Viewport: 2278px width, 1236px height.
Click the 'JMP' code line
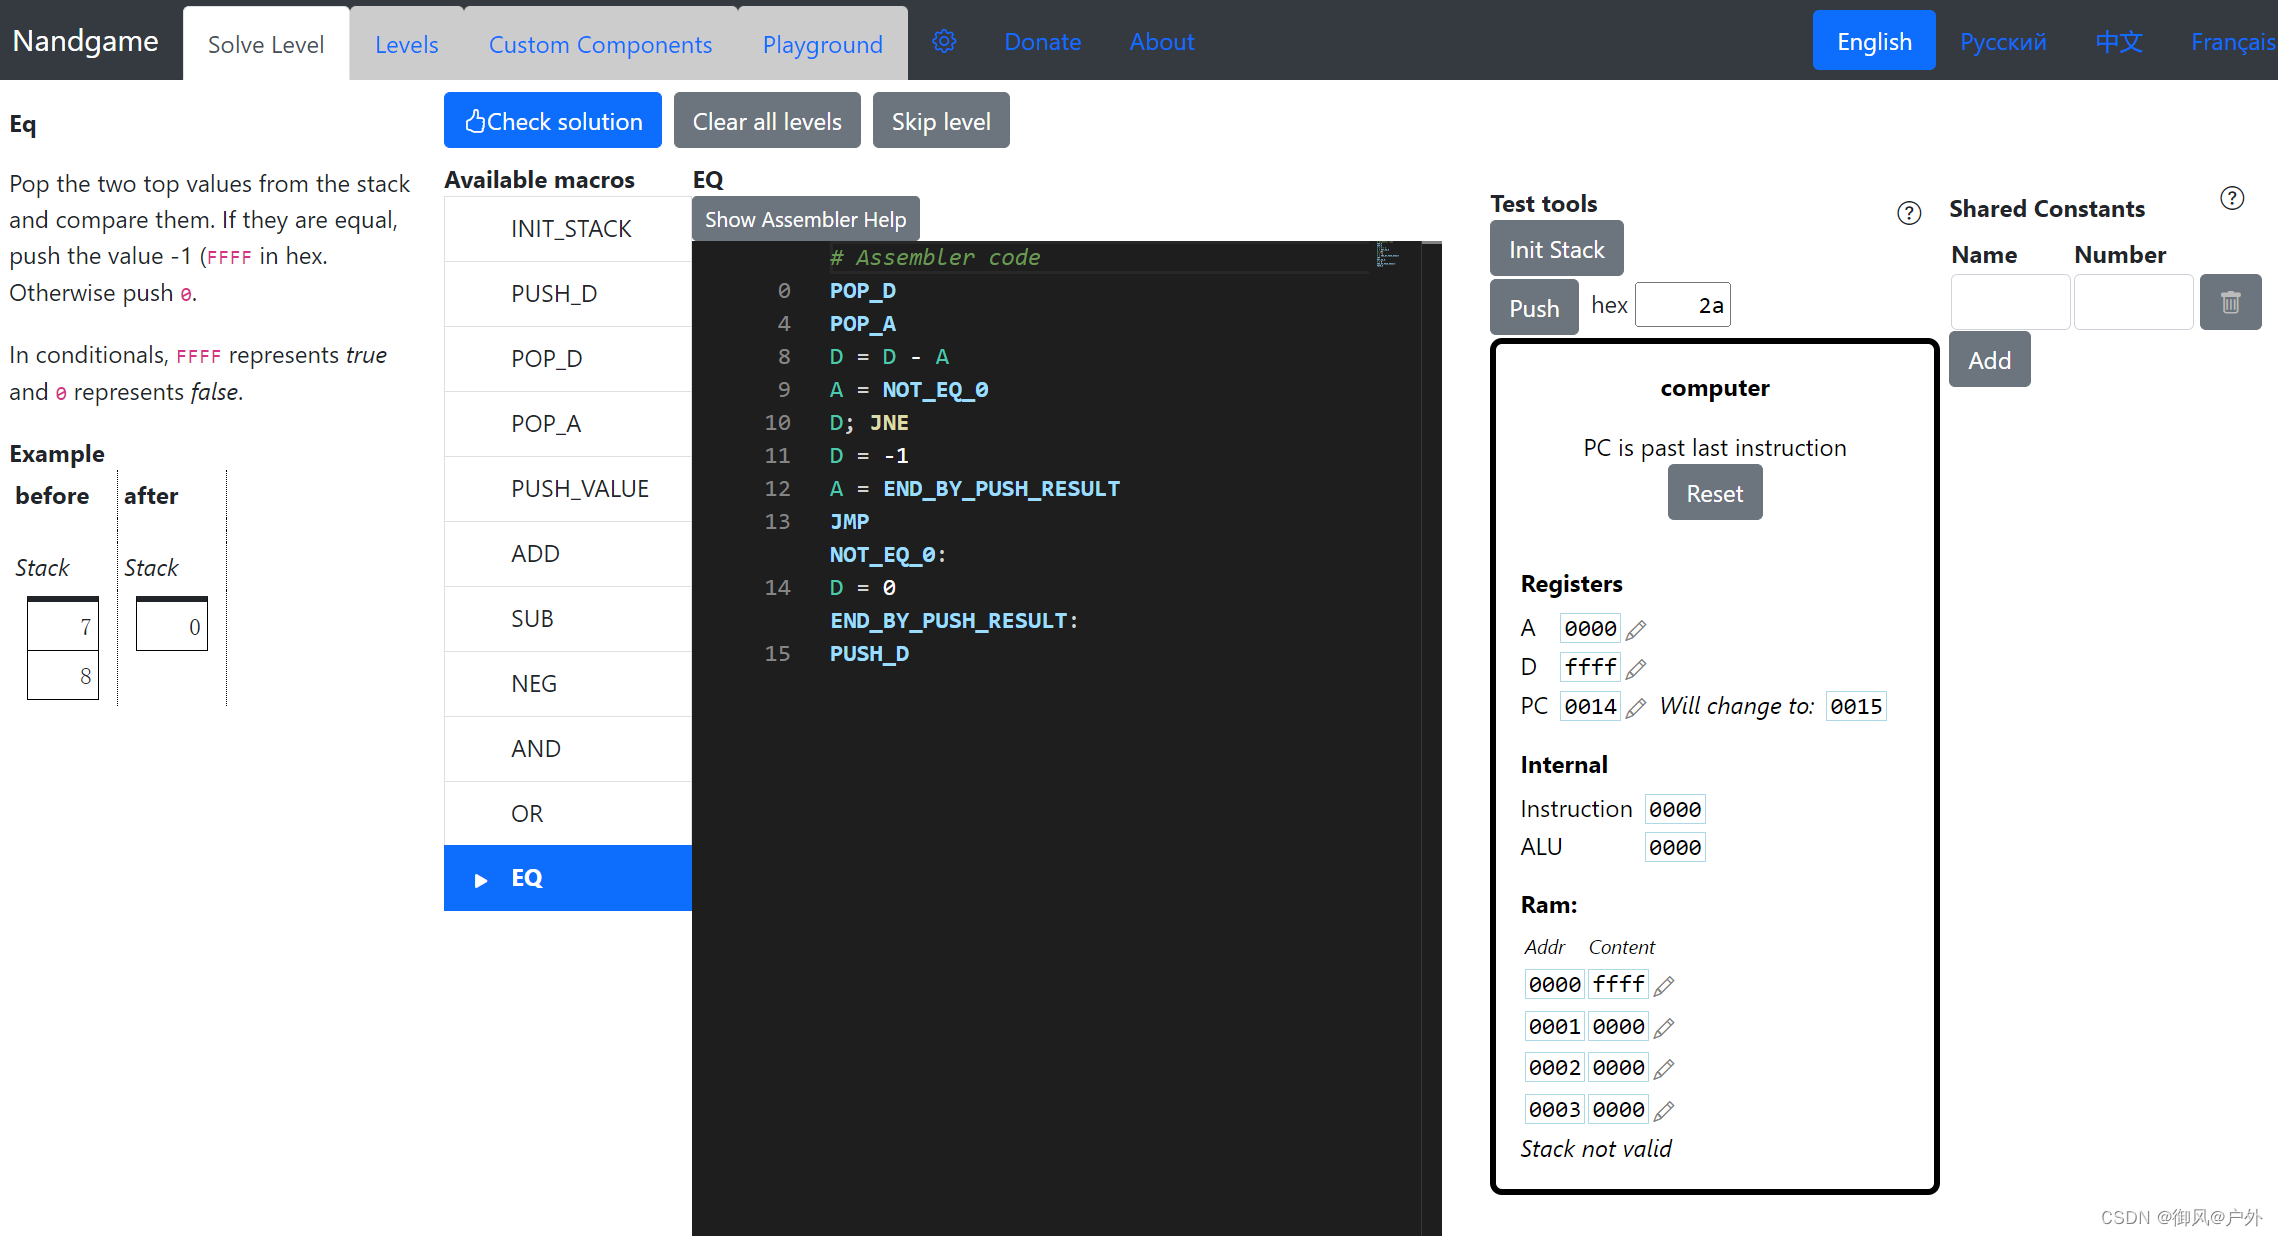[x=849, y=522]
